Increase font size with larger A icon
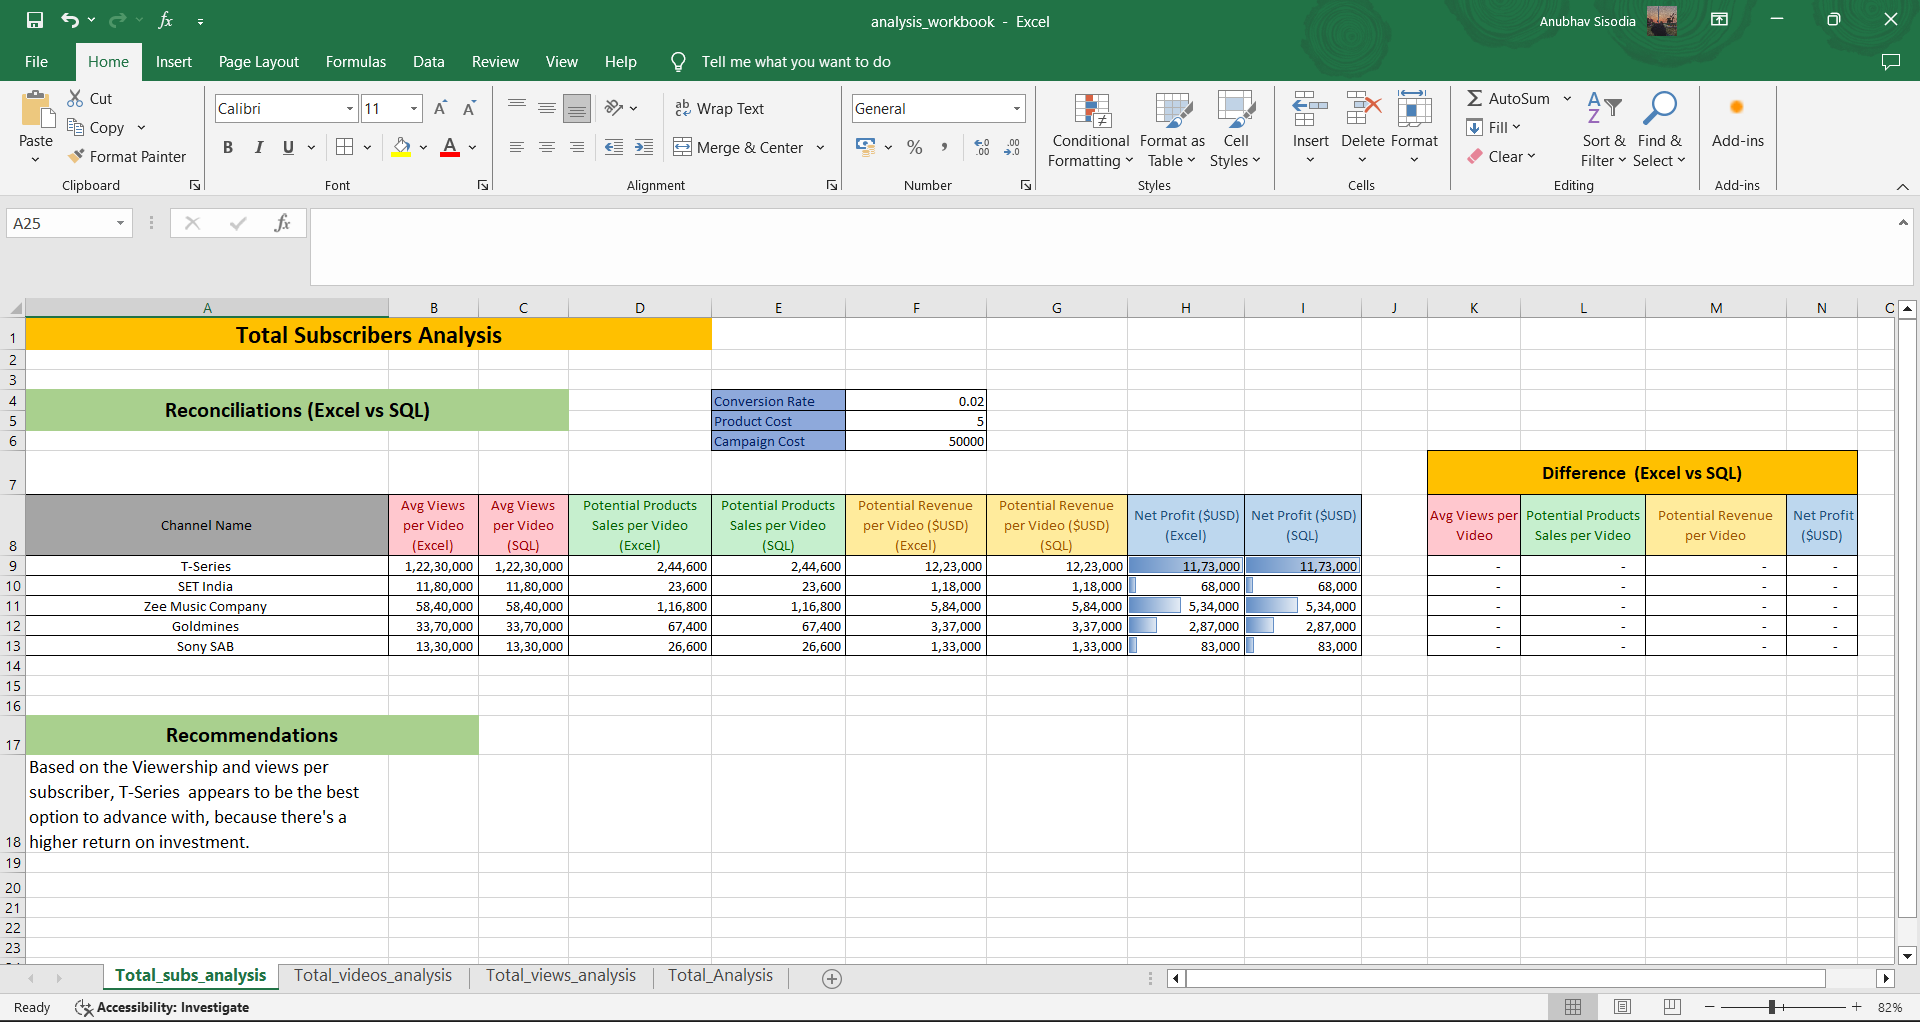Viewport: 1920px width, 1022px height. [440, 108]
